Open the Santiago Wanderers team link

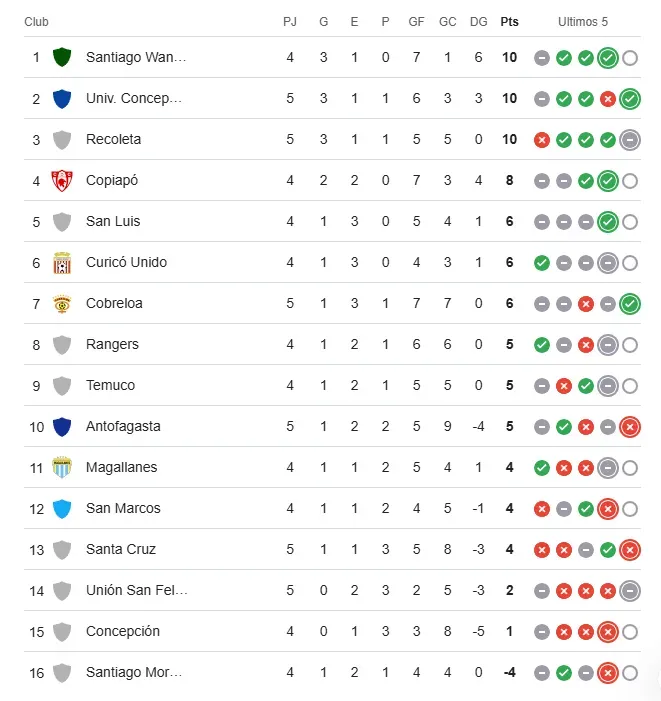[x=136, y=57]
